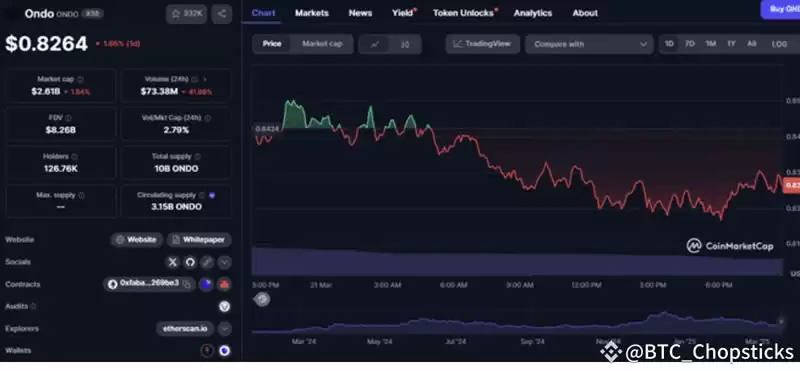Click the audits shield icon
The image size is (800, 371).
coord(224,307)
